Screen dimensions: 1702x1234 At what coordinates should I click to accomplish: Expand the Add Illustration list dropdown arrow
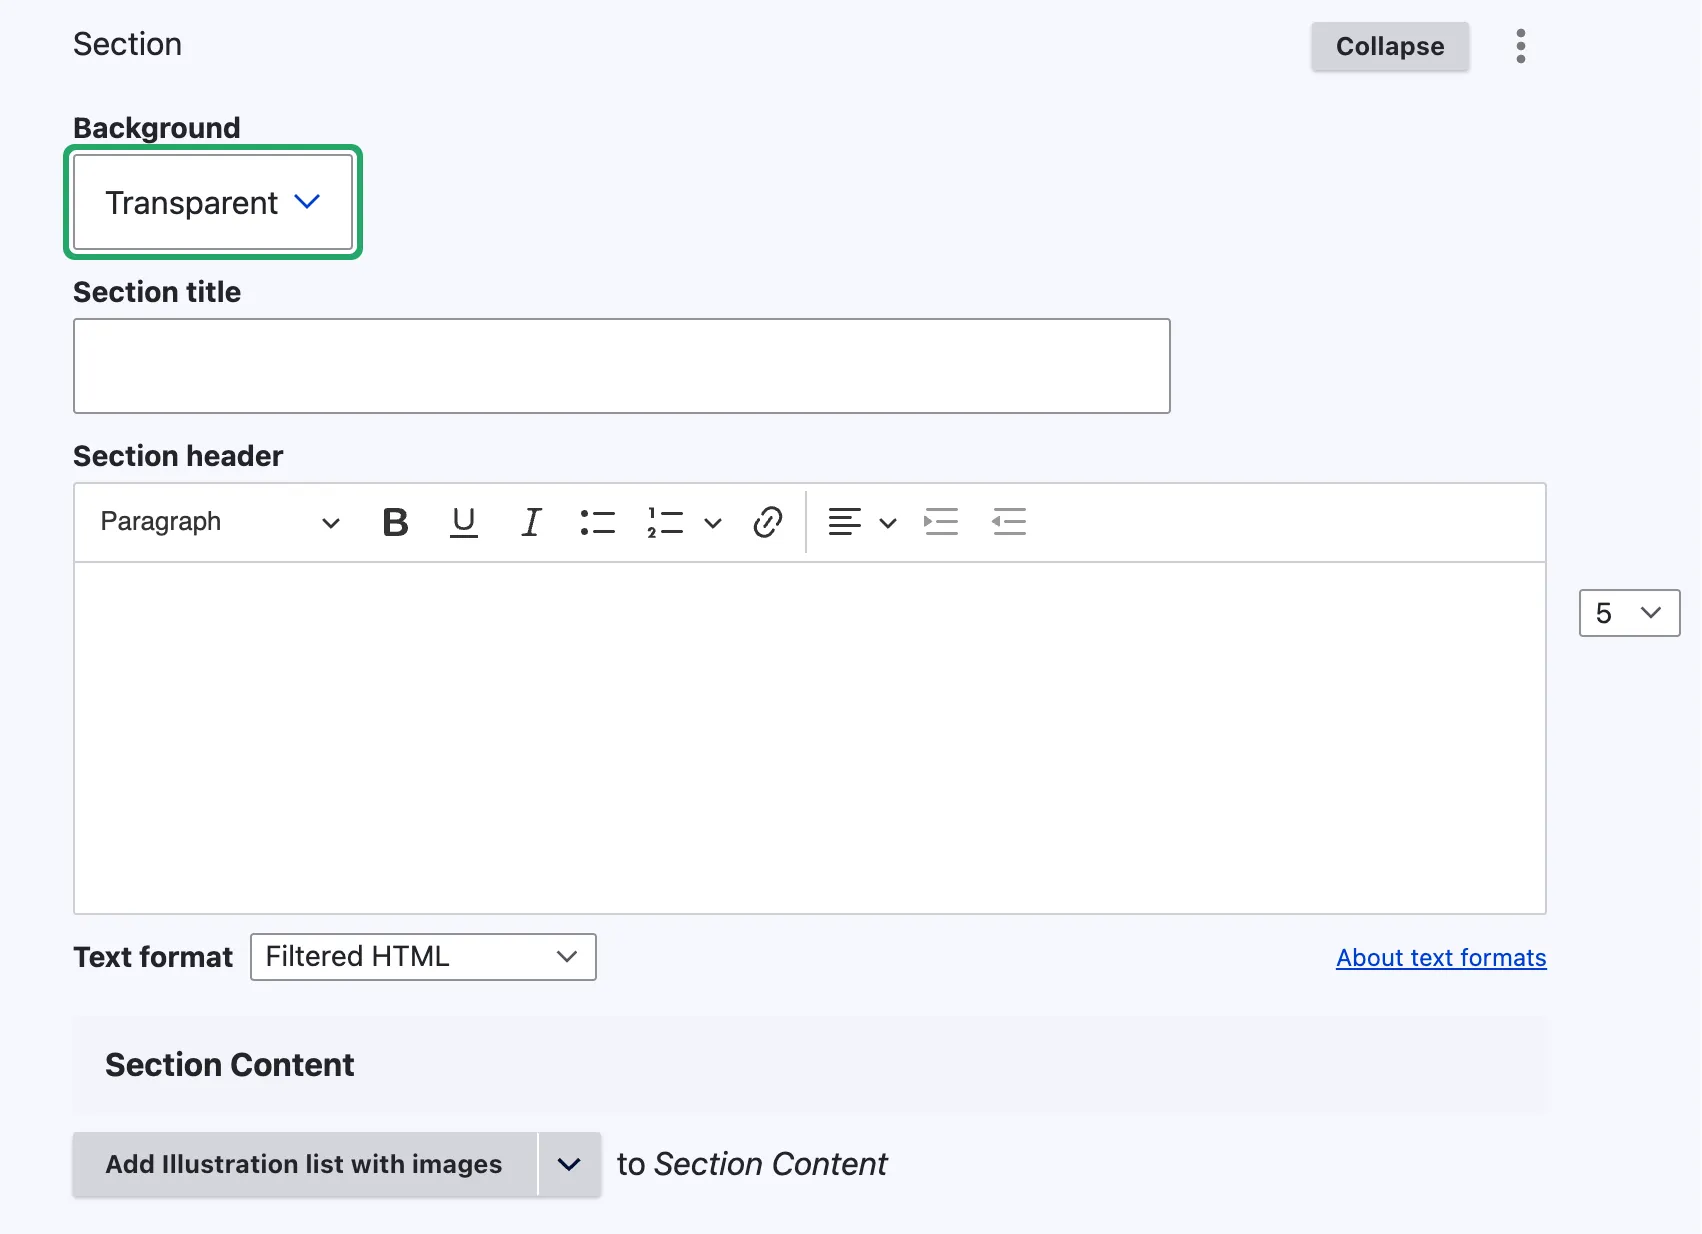click(569, 1164)
